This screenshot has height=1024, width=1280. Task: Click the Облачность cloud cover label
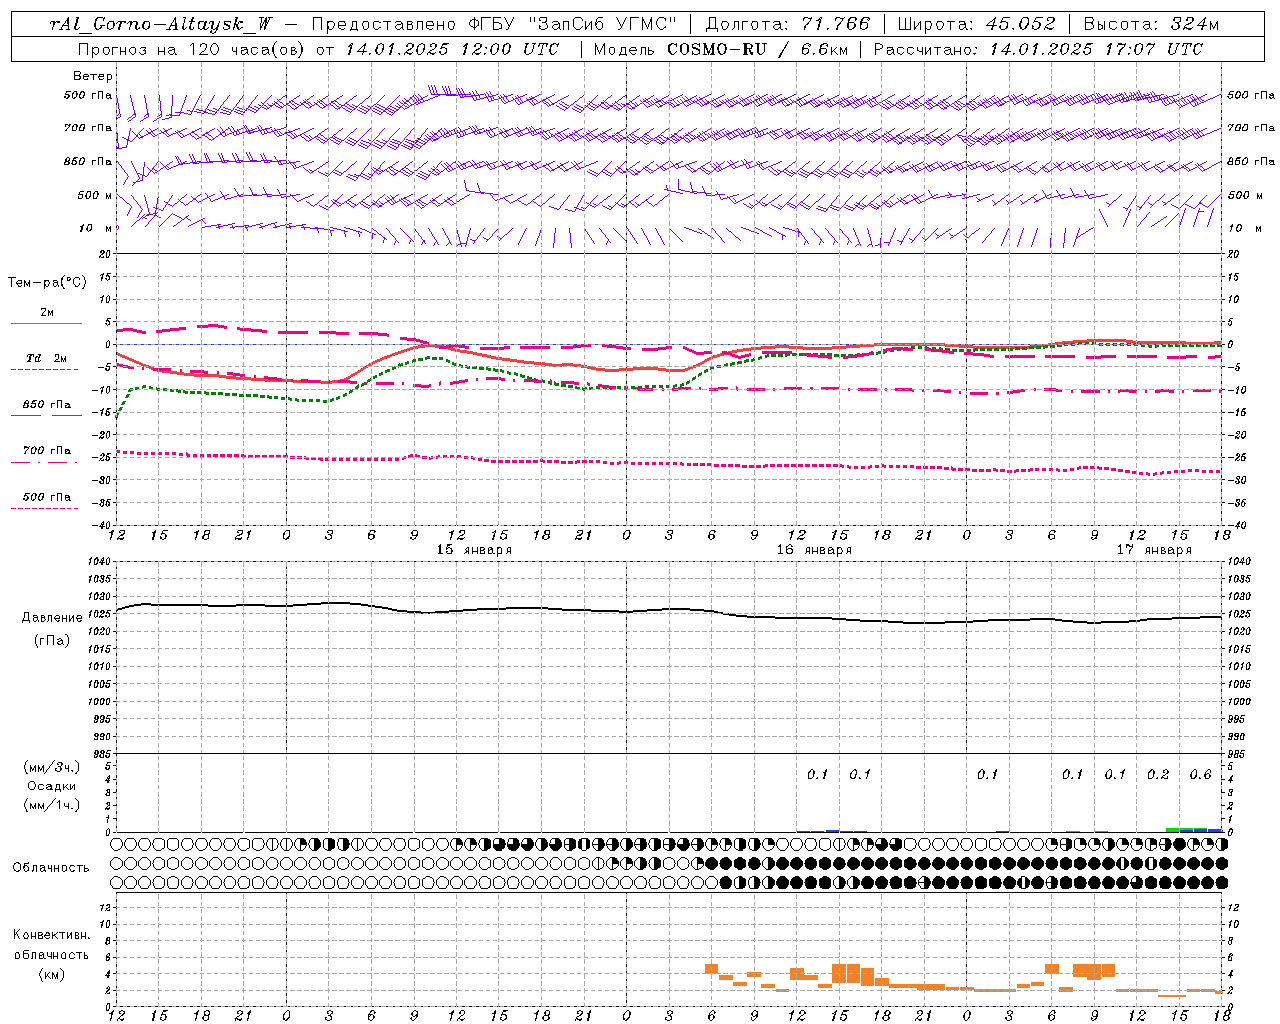point(51,868)
